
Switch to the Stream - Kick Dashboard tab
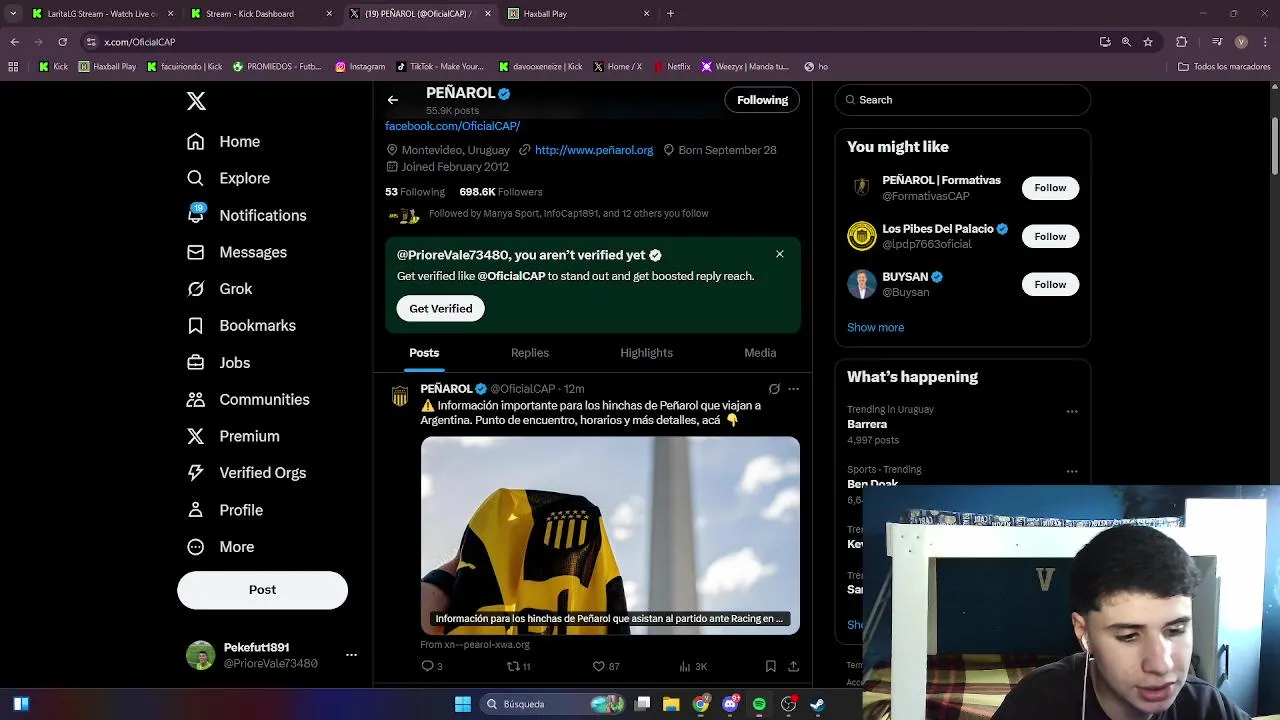[x=260, y=14]
